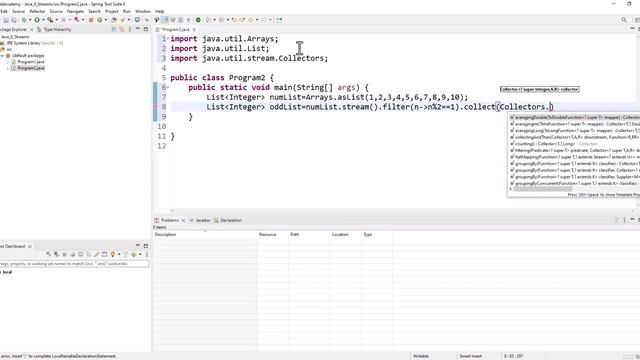Choose averagingLong completion suggestion
Image resolution: width=640 pixels, height=360 pixels.
(574, 131)
